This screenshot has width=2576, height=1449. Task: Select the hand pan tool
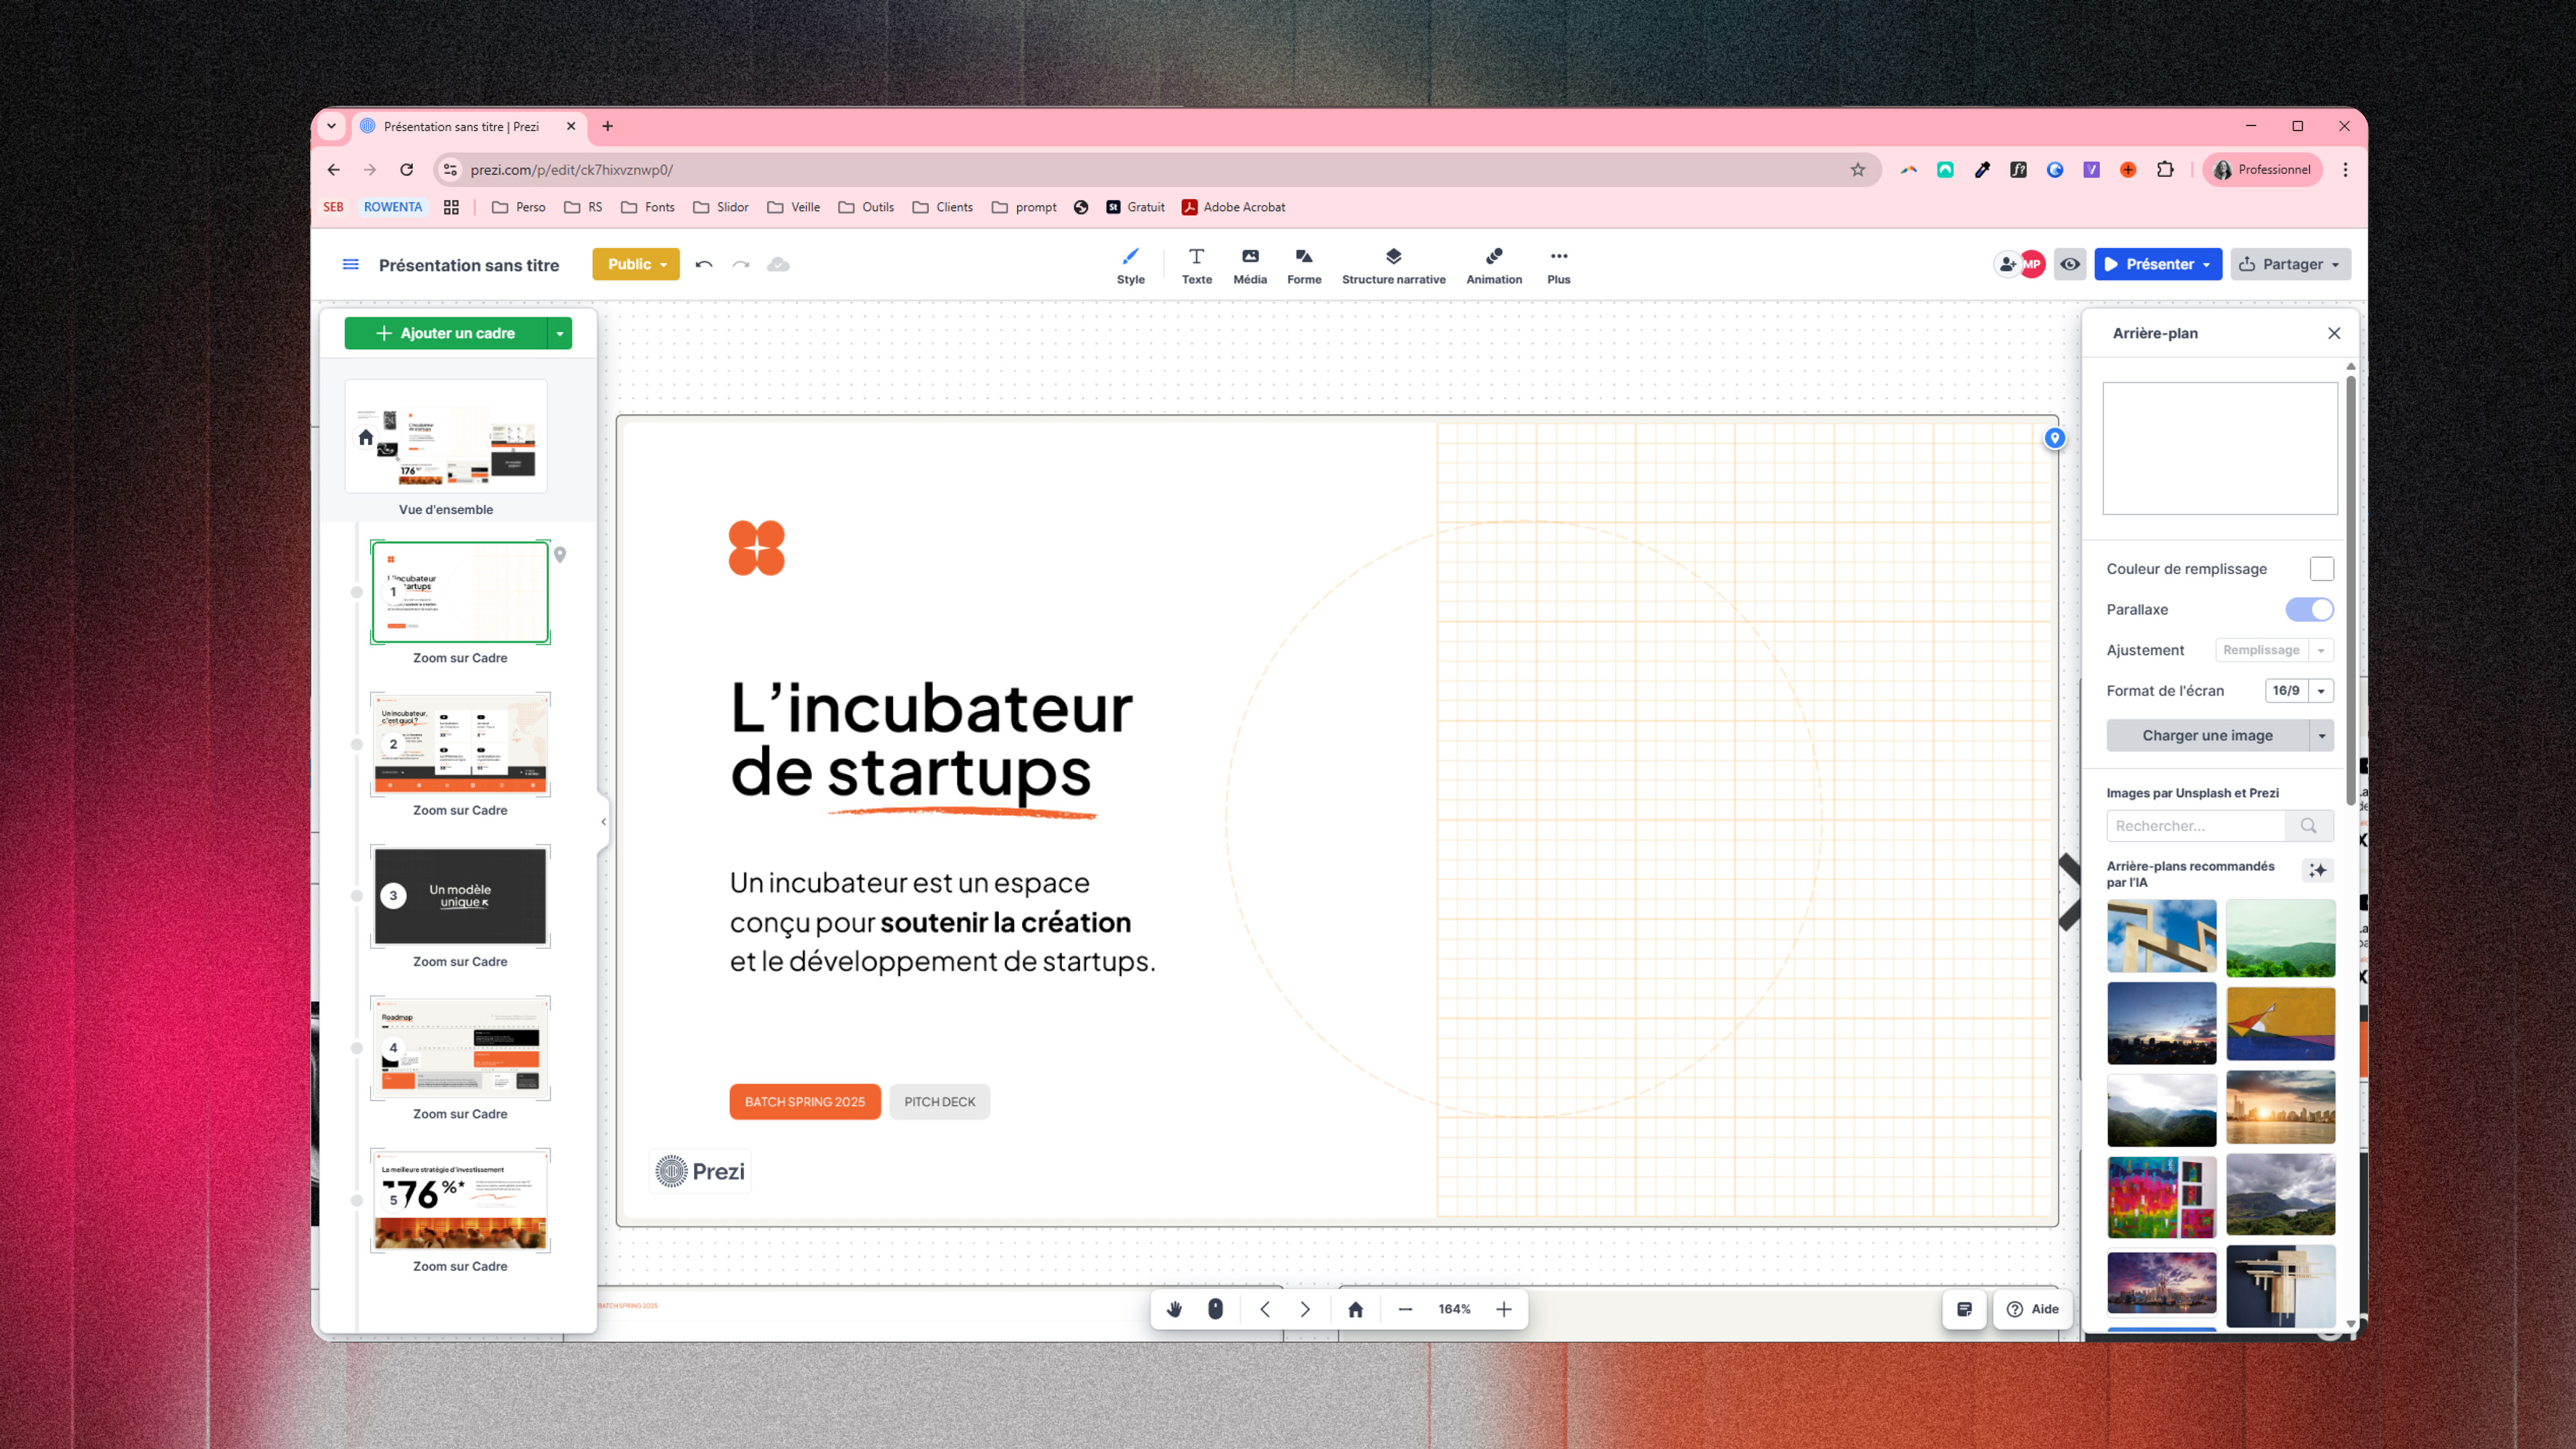1175,1309
